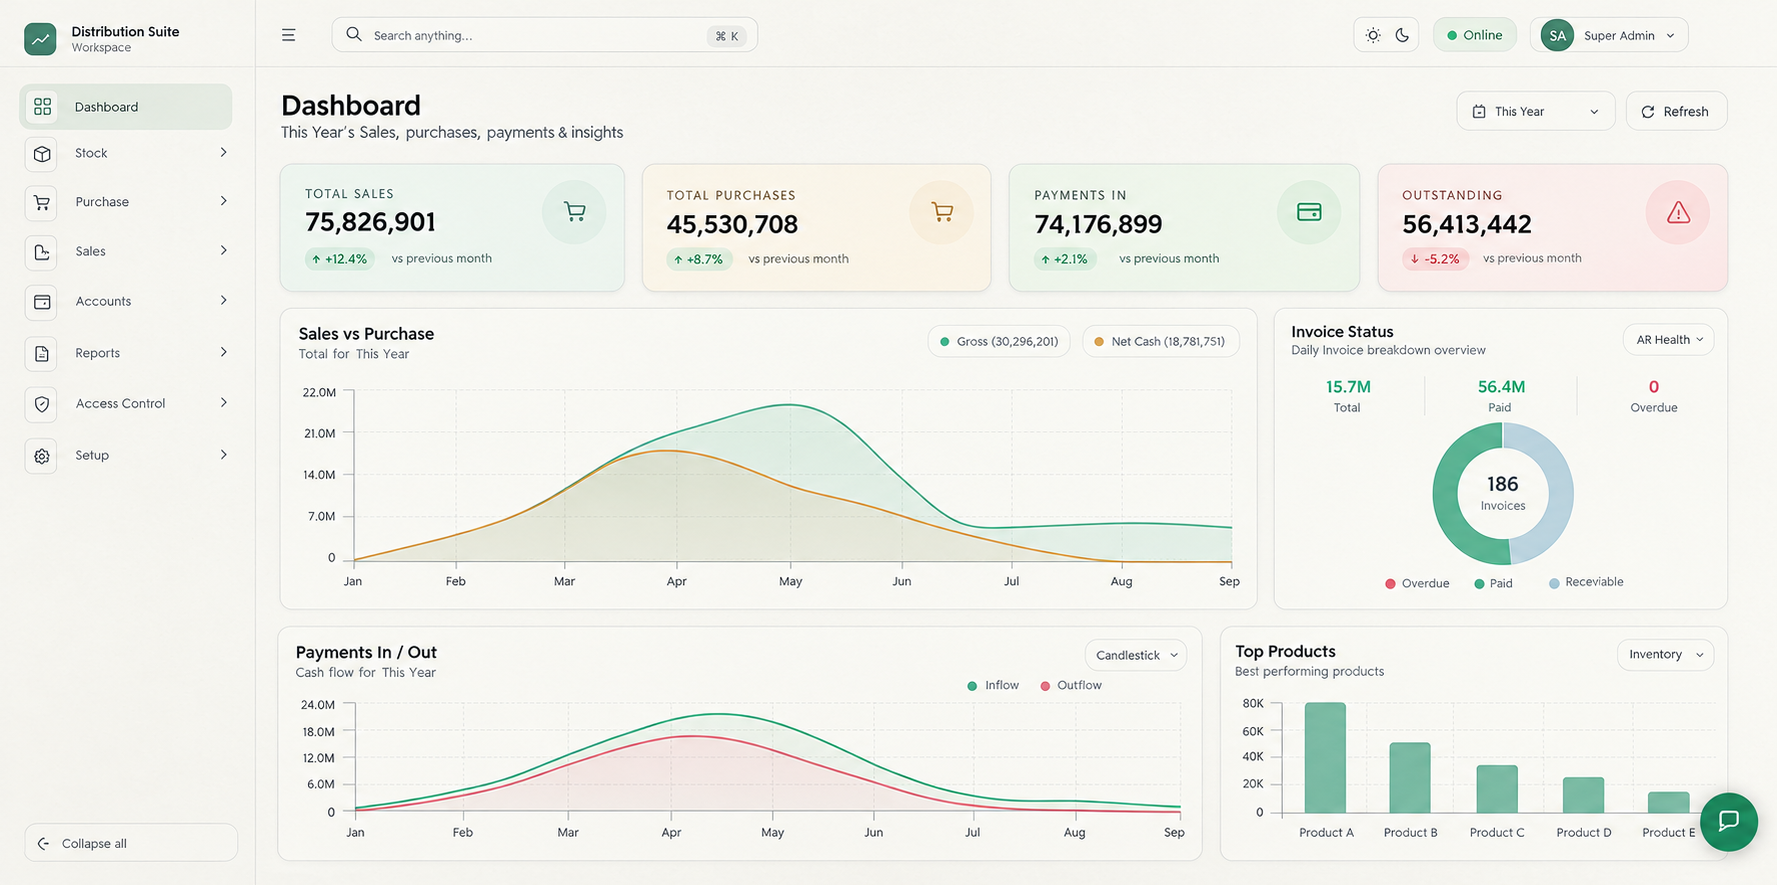The width and height of the screenshot is (1777, 885).
Task: Click the Access Control shield icon
Action: [42, 404]
